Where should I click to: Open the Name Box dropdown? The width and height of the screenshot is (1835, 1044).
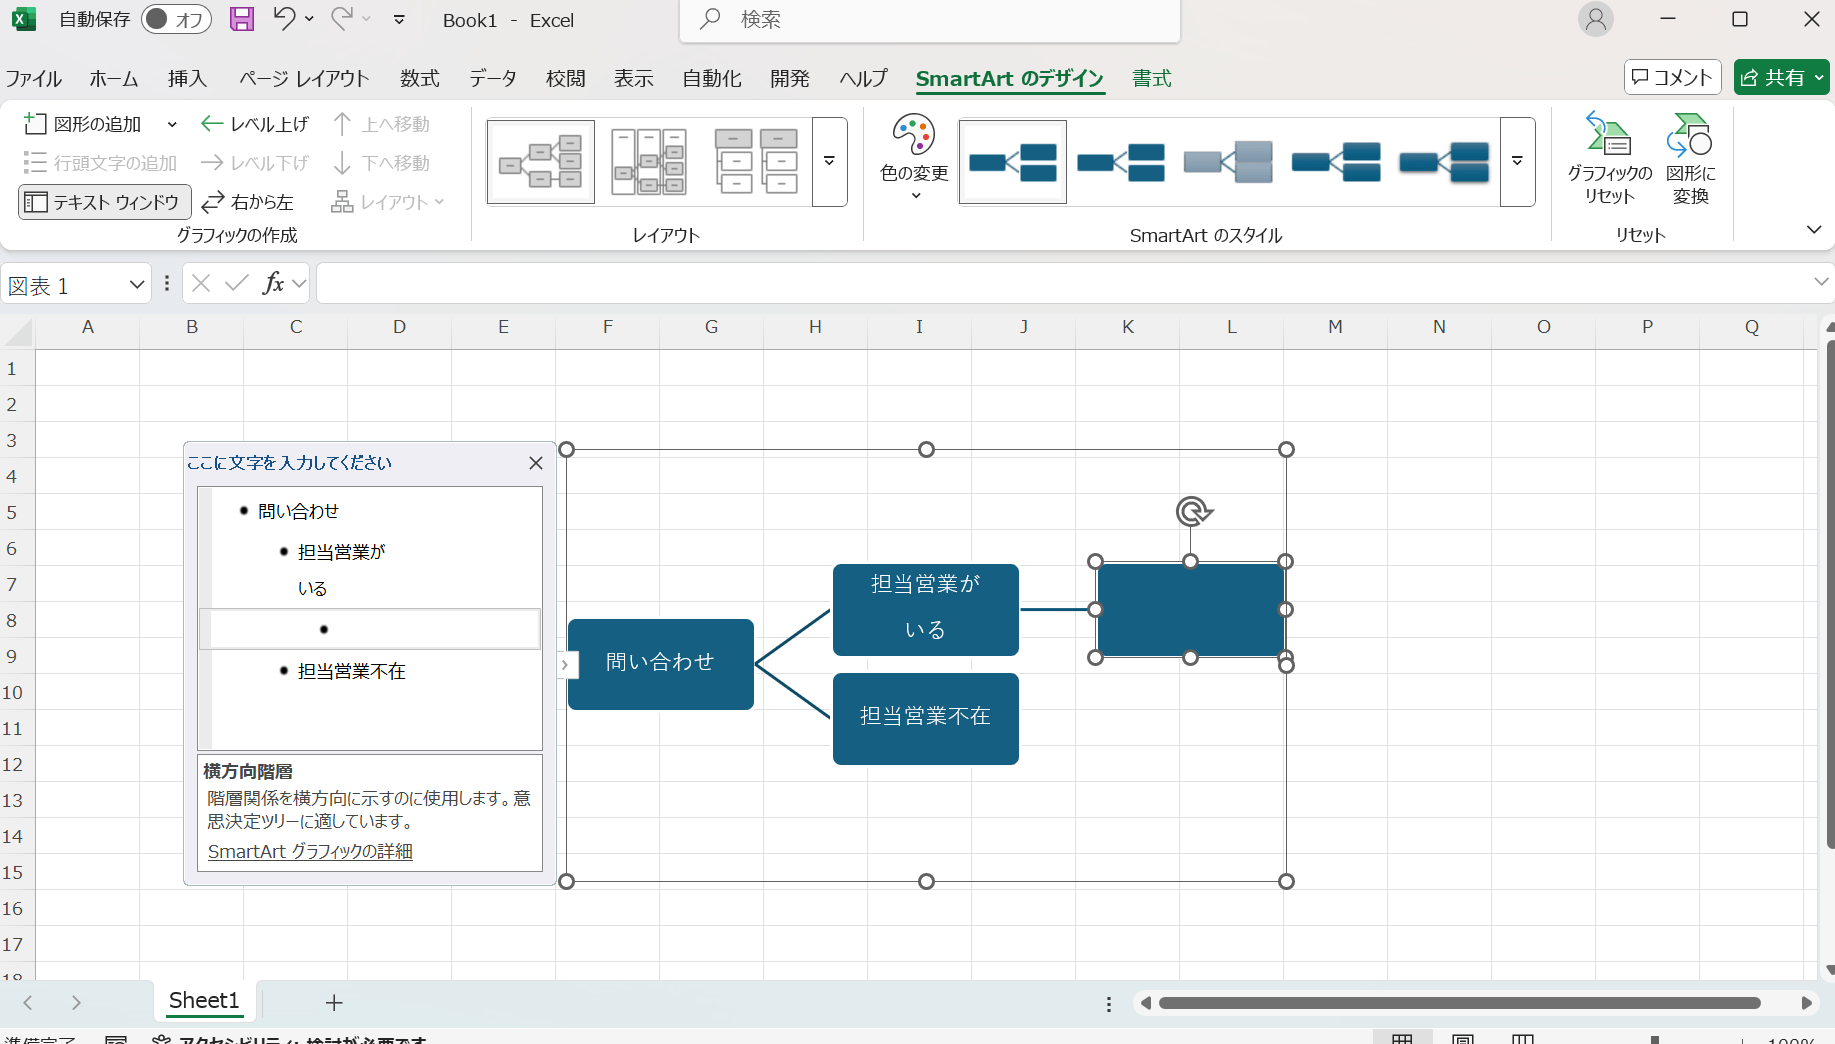click(x=137, y=285)
